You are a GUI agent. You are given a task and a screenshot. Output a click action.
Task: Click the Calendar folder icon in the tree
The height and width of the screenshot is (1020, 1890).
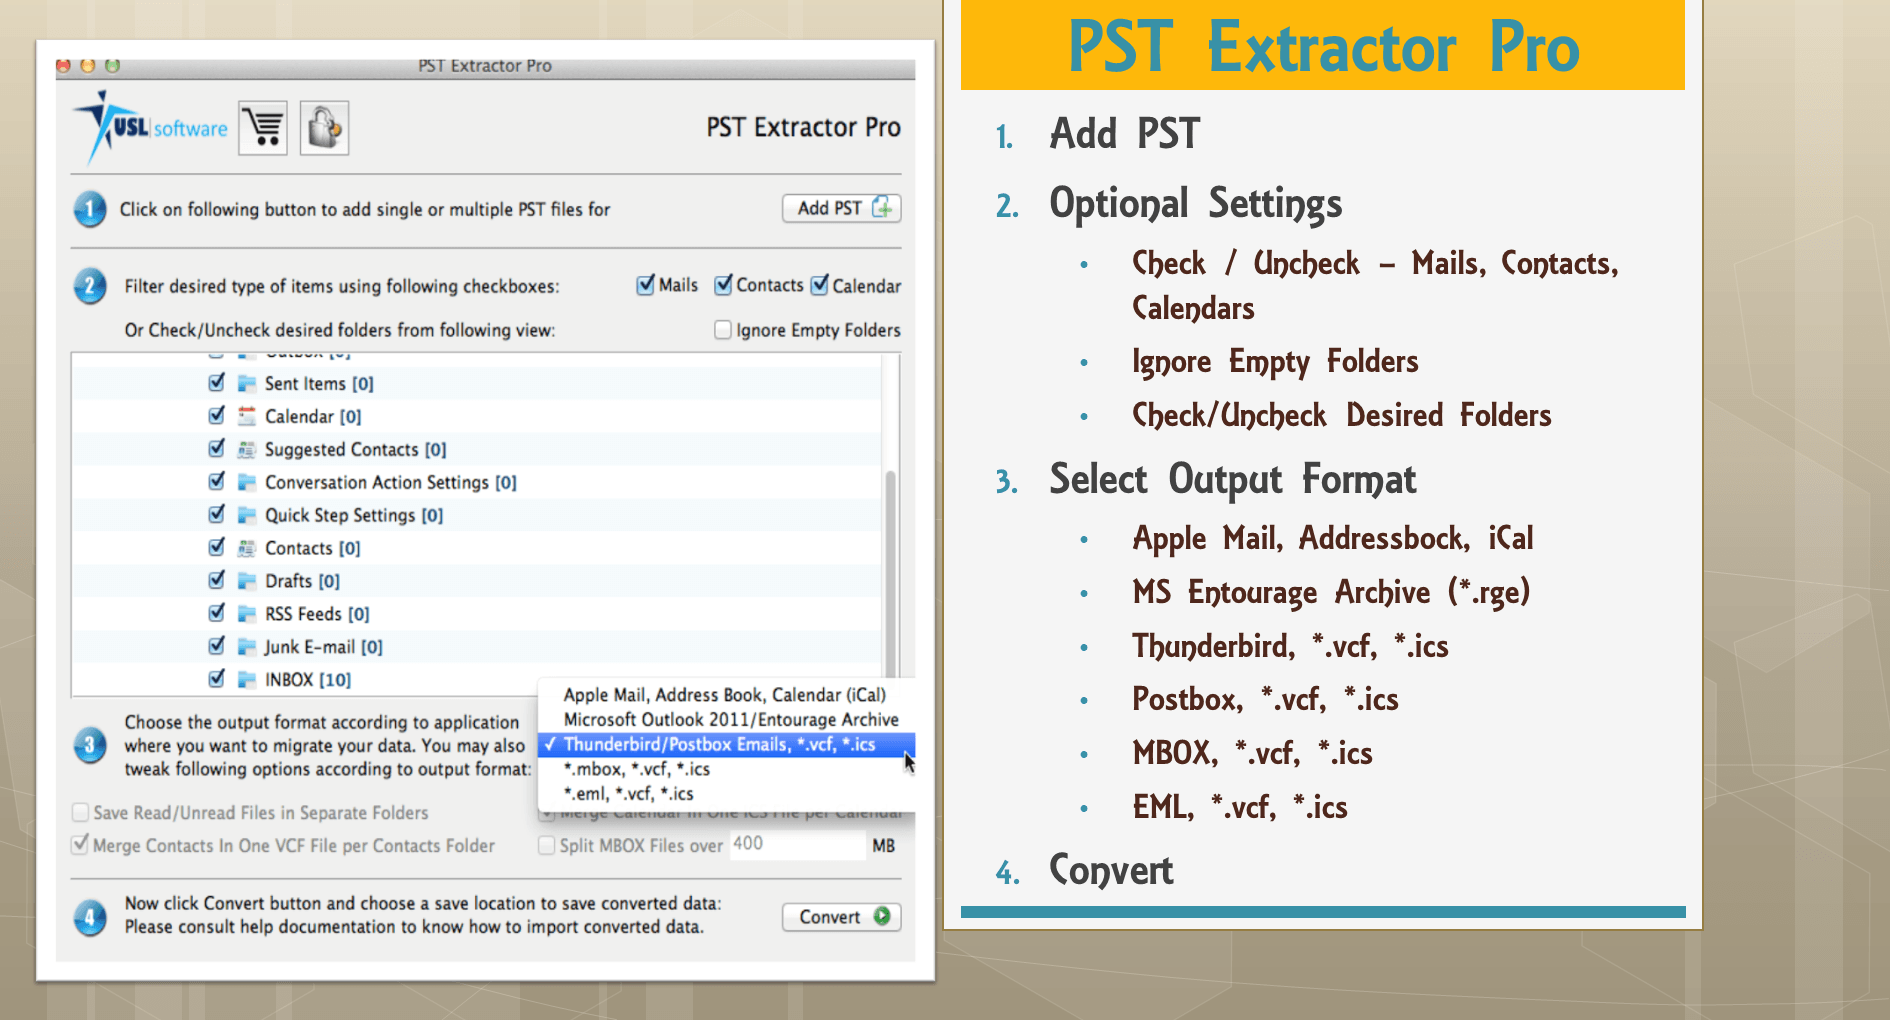[246, 416]
